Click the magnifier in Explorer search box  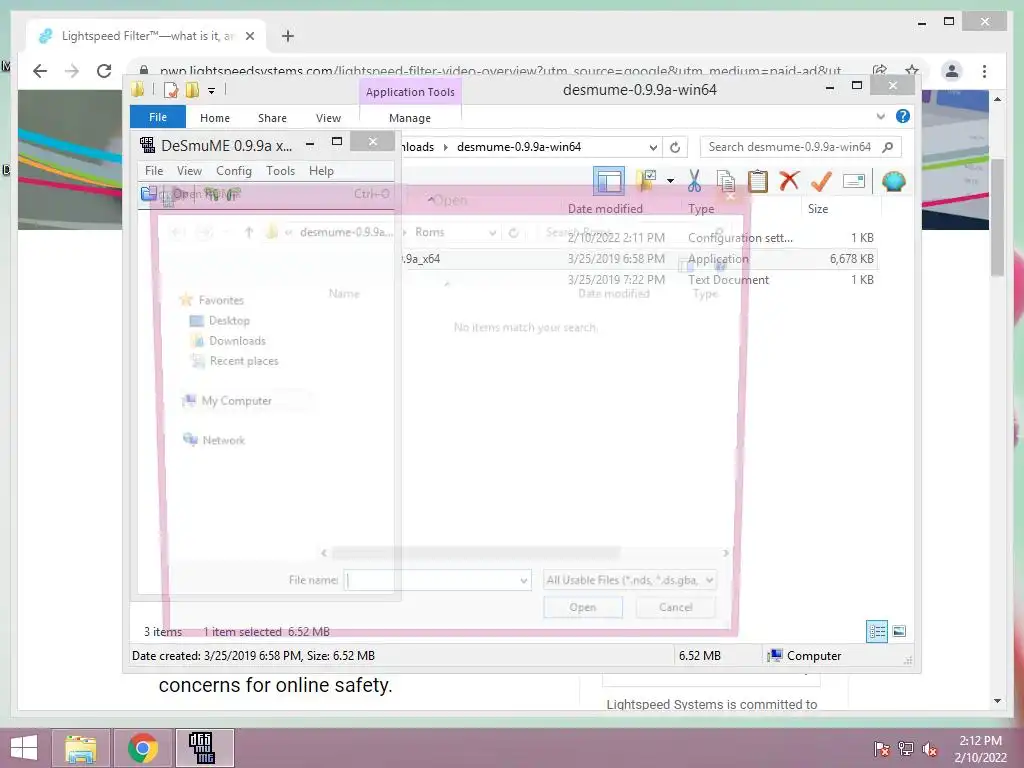pyautogui.click(x=887, y=147)
